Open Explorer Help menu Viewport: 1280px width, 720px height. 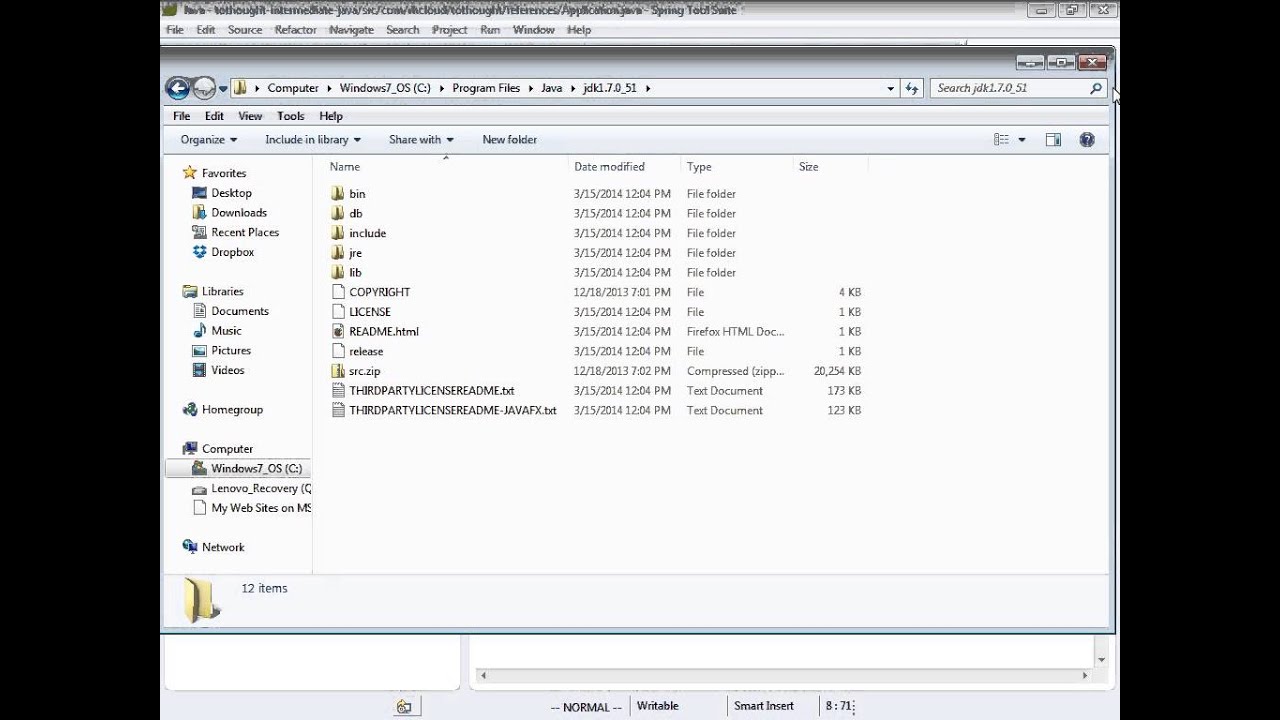coord(331,116)
